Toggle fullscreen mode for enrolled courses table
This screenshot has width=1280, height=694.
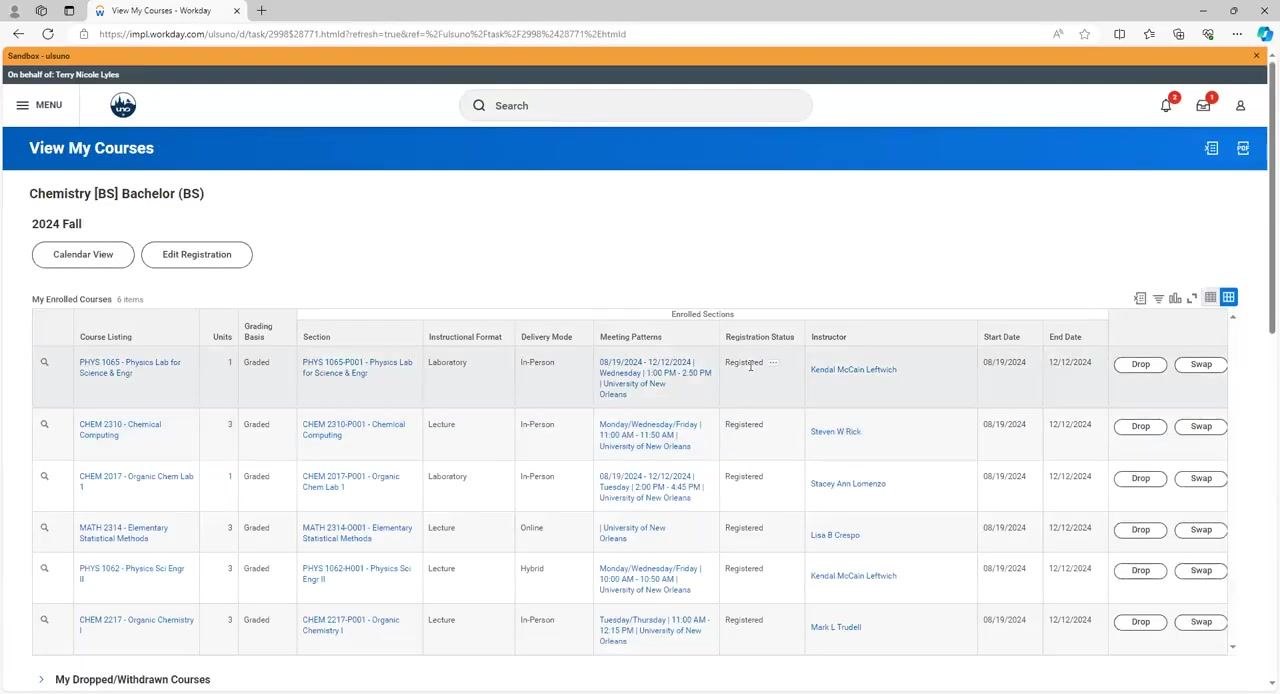point(1192,298)
